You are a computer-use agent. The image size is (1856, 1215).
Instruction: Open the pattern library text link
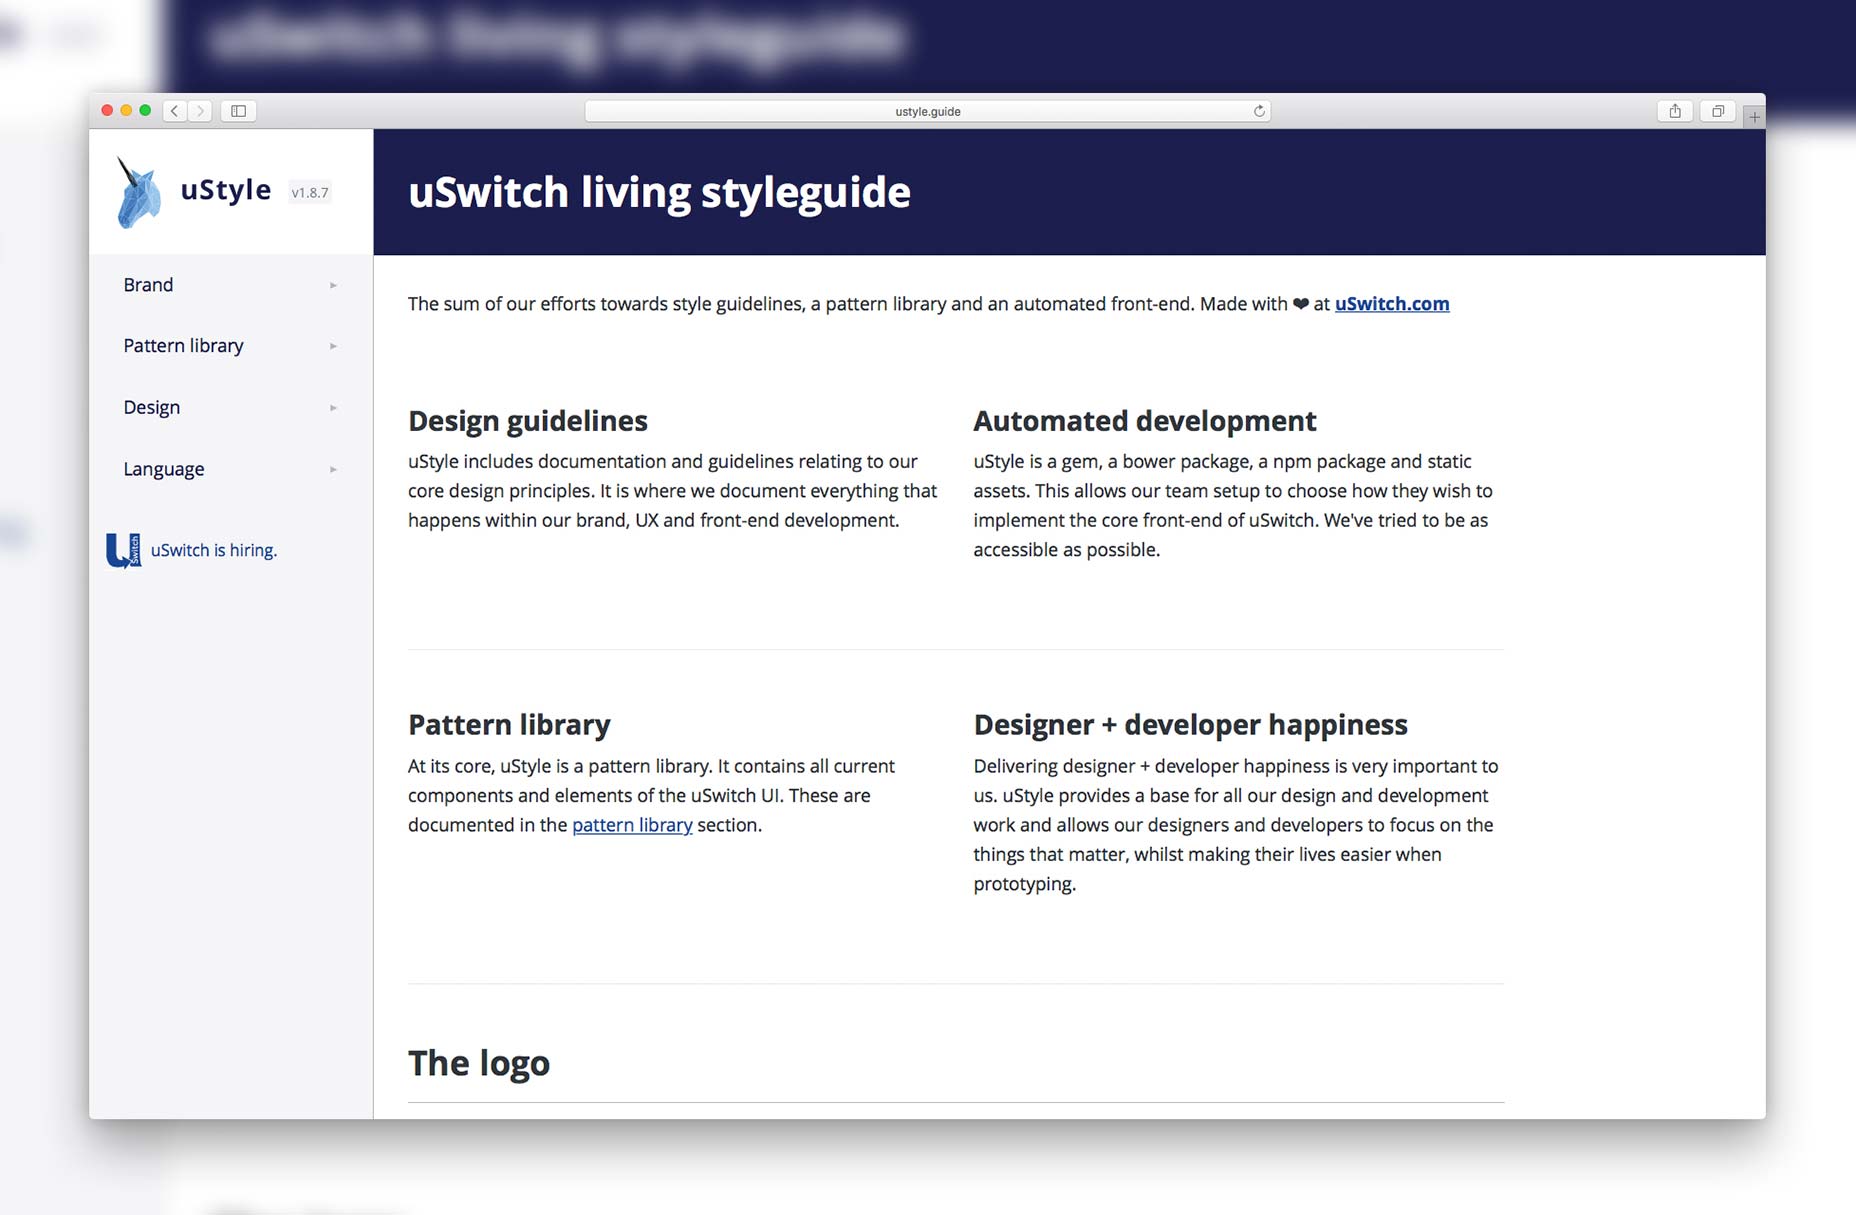point(632,824)
